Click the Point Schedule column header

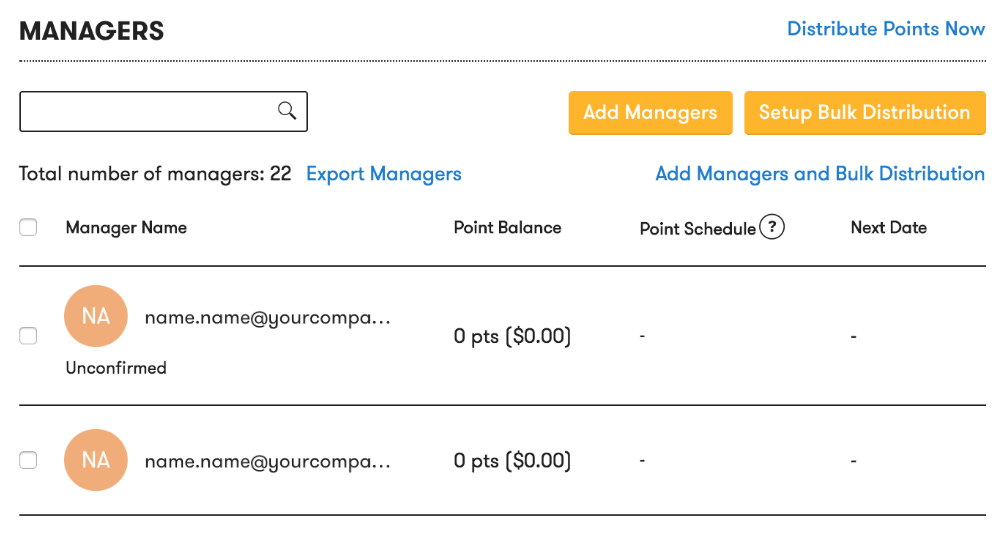(697, 228)
